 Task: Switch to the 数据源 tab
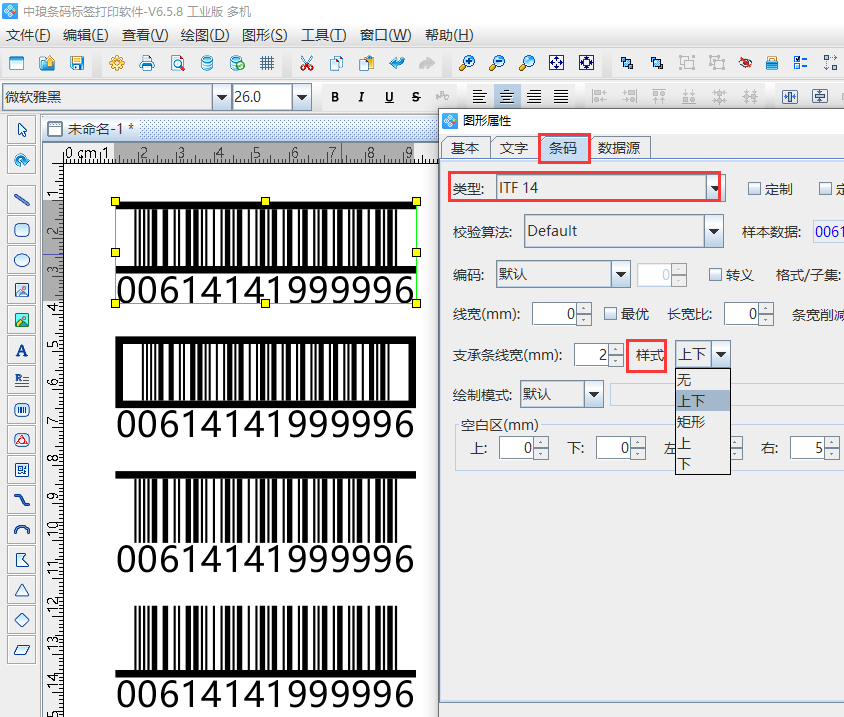[619, 148]
